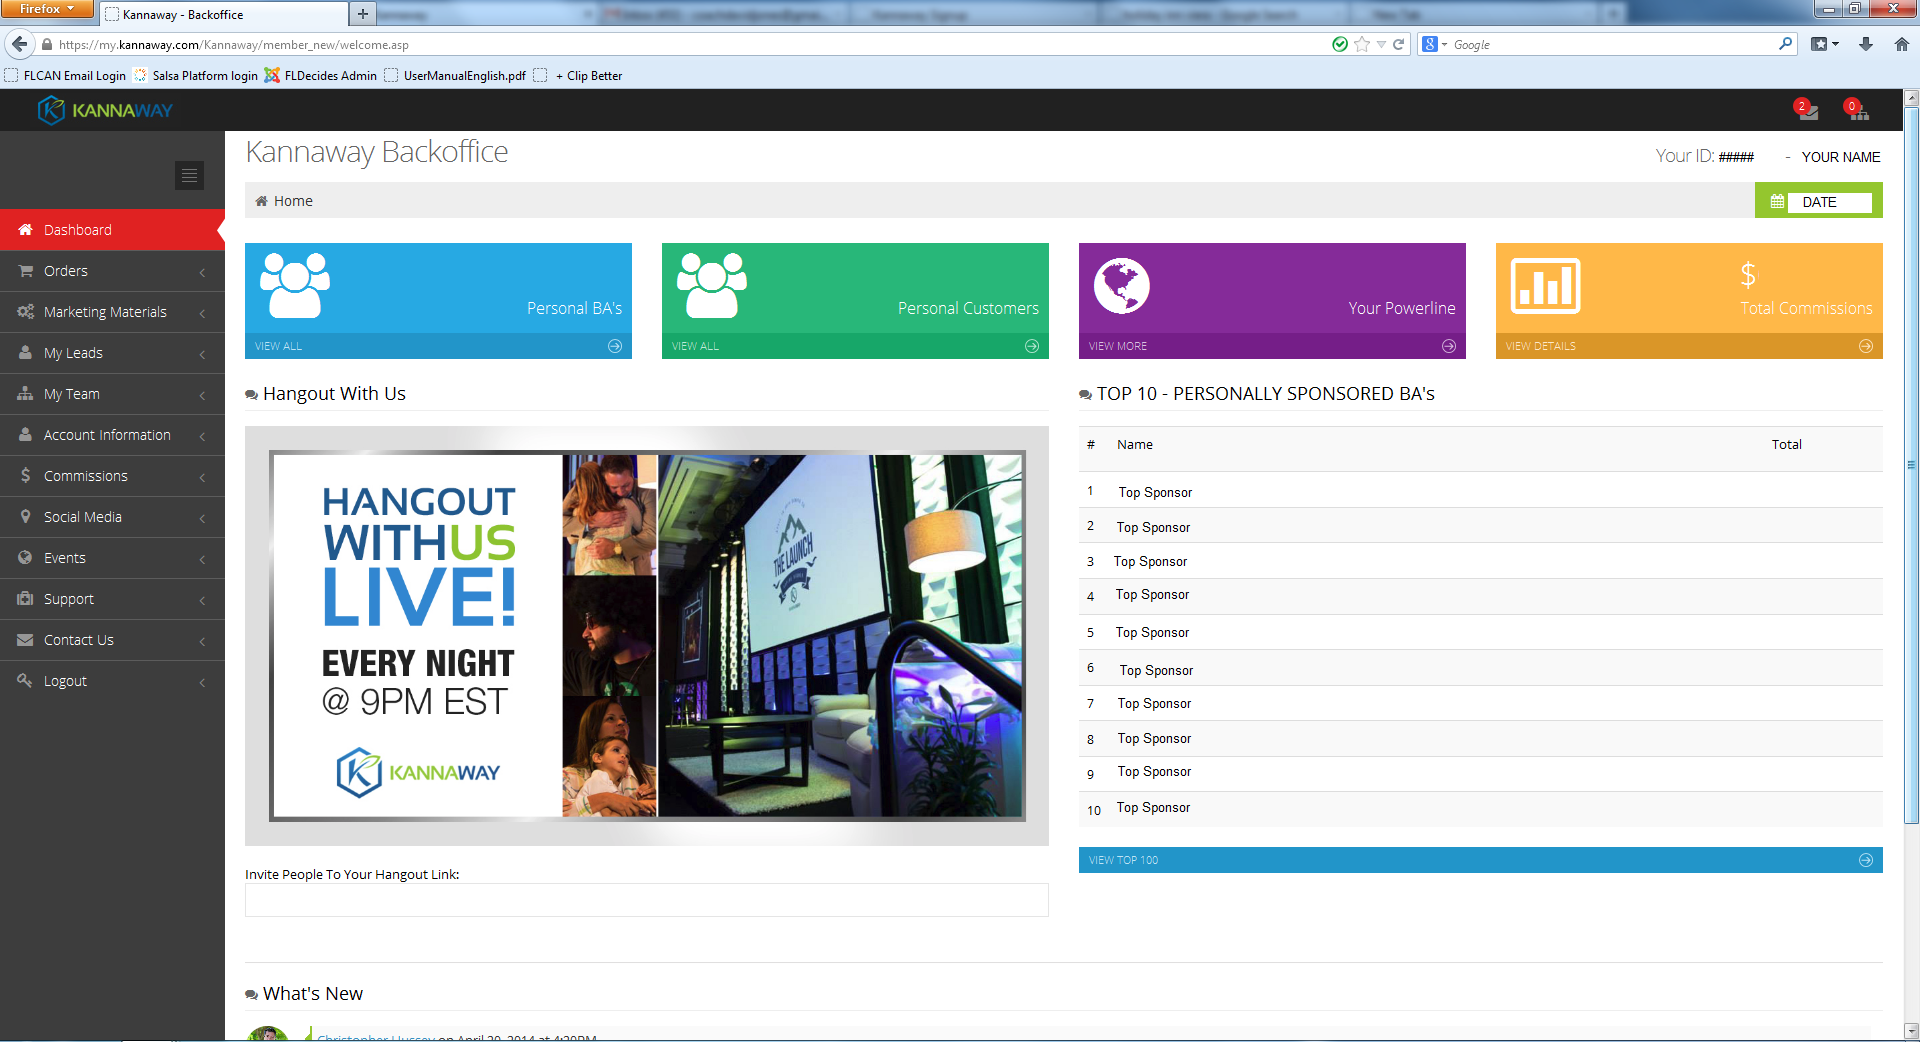Expand the Commissions chevron

202,477
